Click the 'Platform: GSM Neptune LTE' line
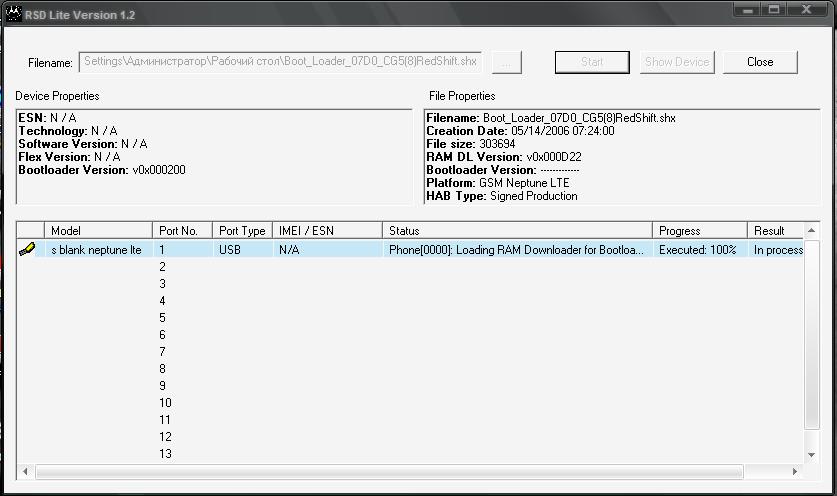The width and height of the screenshot is (837, 496). tap(498, 183)
